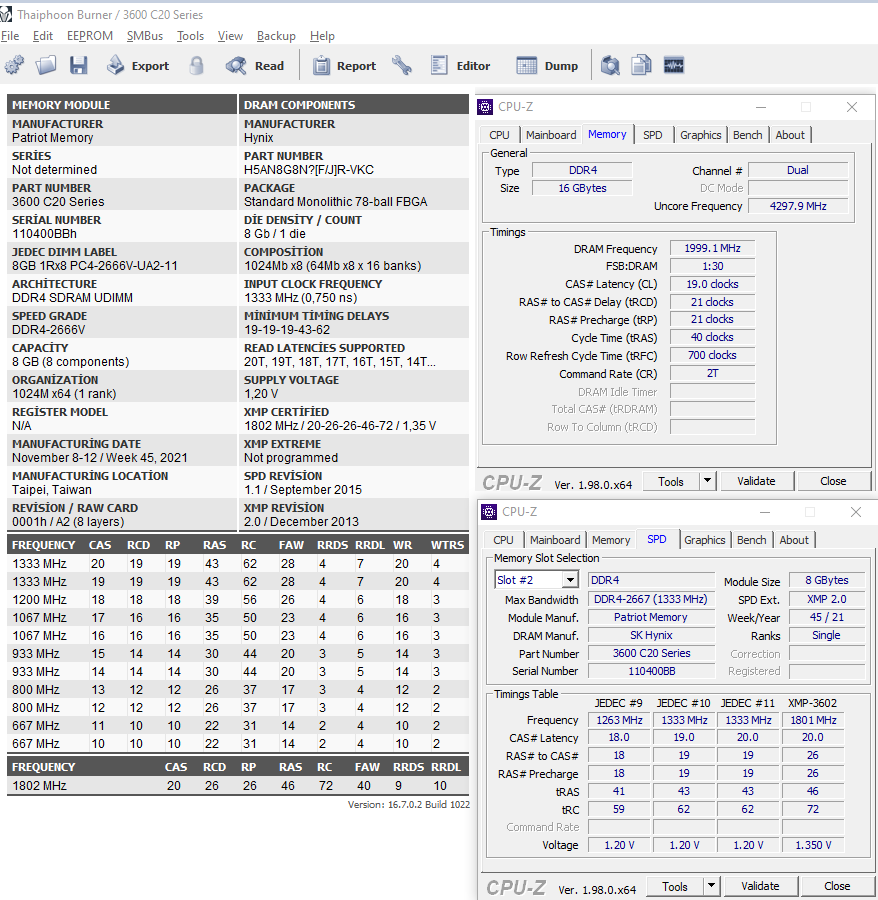The image size is (878, 900).
Task: Click Validate button in lower CPU-Z window
Action: click(x=760, y=886)
